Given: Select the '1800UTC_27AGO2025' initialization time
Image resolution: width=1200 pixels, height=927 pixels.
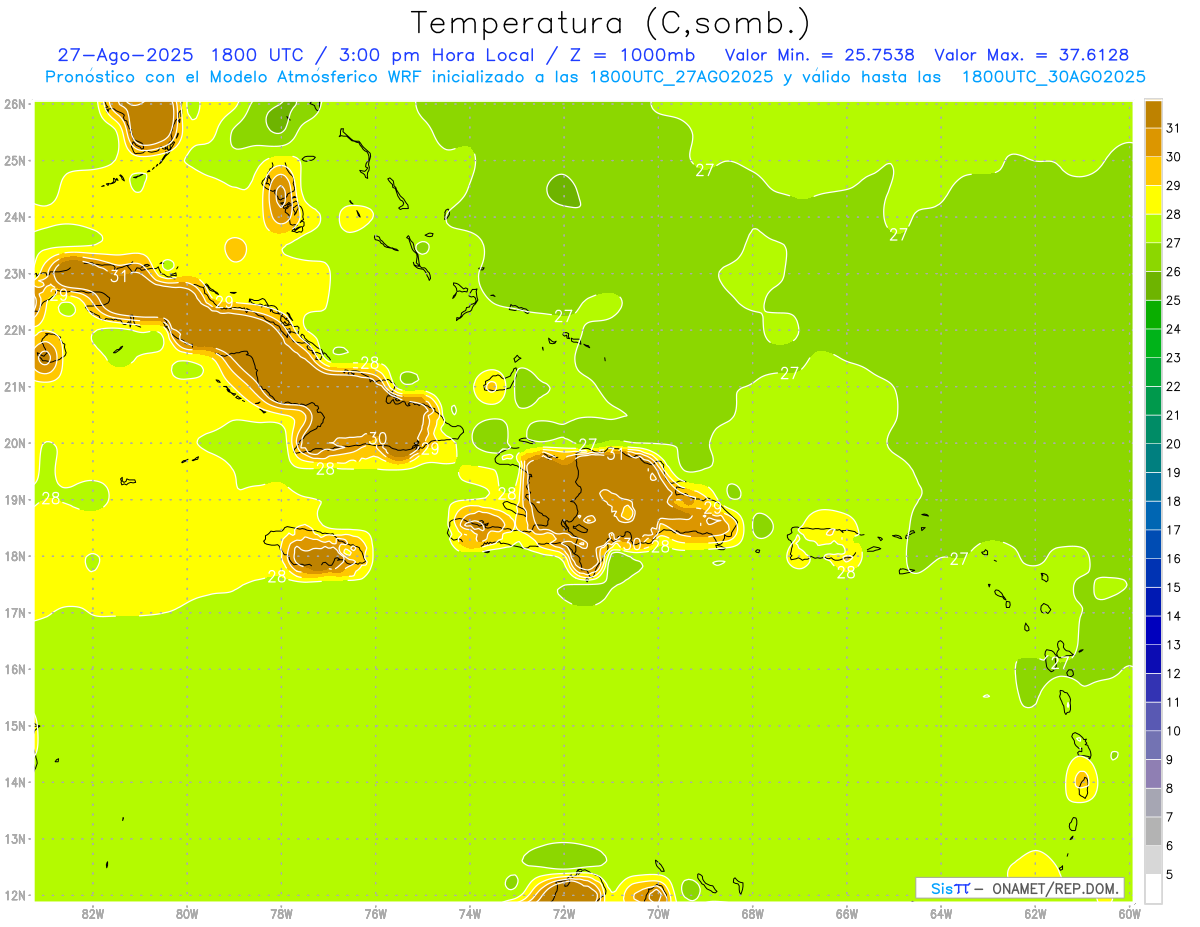Looking at the screenshot, I should coord(682,77).
